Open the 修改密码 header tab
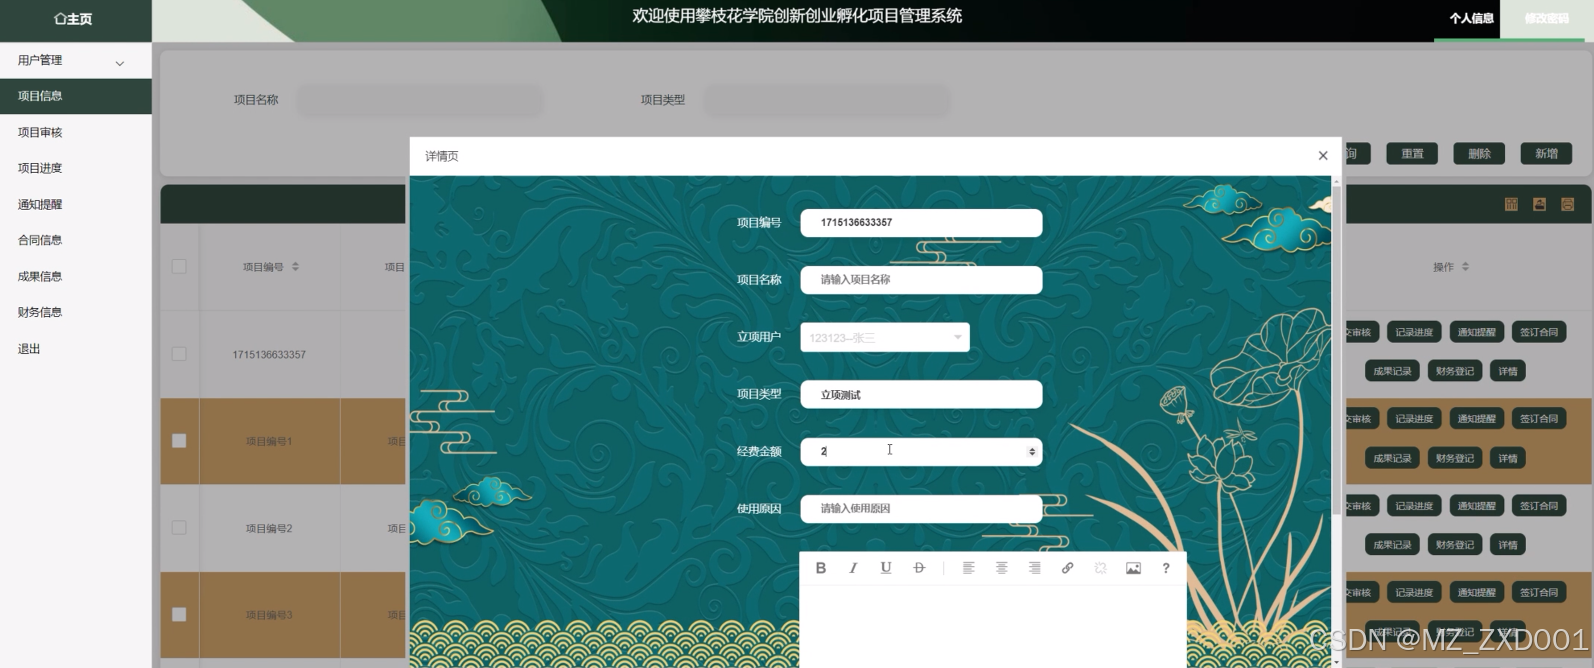Screen dimensions: 1594x668 click(1546, 18)
